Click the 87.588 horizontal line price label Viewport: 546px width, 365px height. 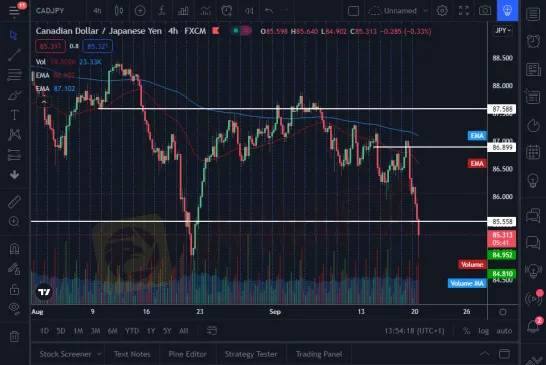pyautogui.click(x=502, y=109)
